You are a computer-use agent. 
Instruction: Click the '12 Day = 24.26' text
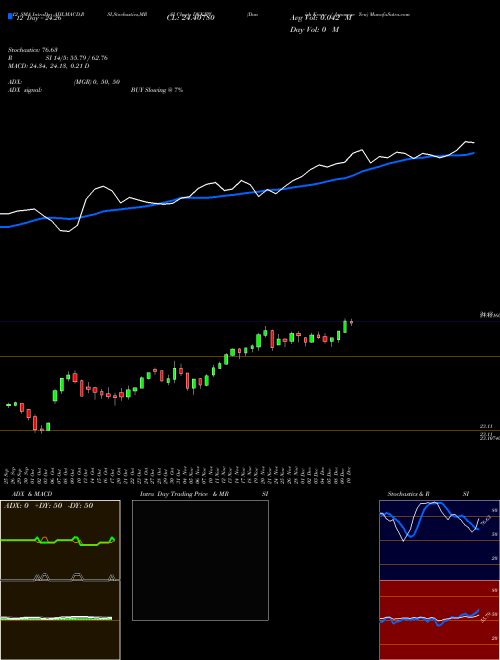(x=37, y=18)
